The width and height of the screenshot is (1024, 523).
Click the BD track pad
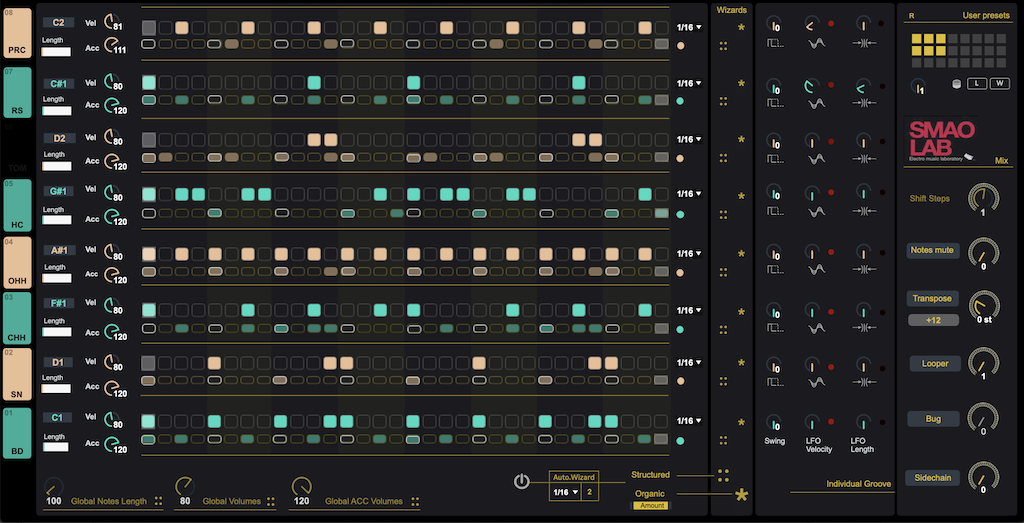tap(17, 434)
